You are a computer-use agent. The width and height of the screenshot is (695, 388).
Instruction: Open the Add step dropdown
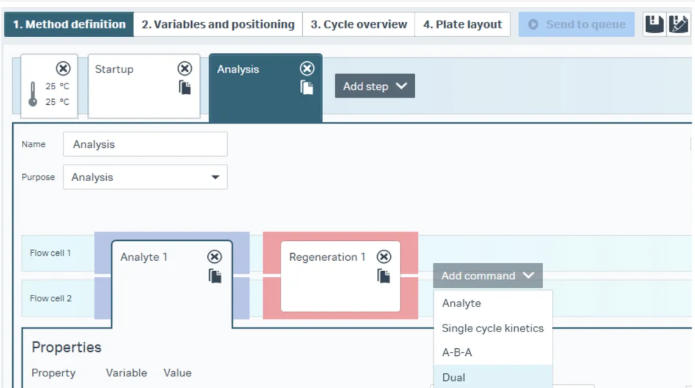coord(375,86)
